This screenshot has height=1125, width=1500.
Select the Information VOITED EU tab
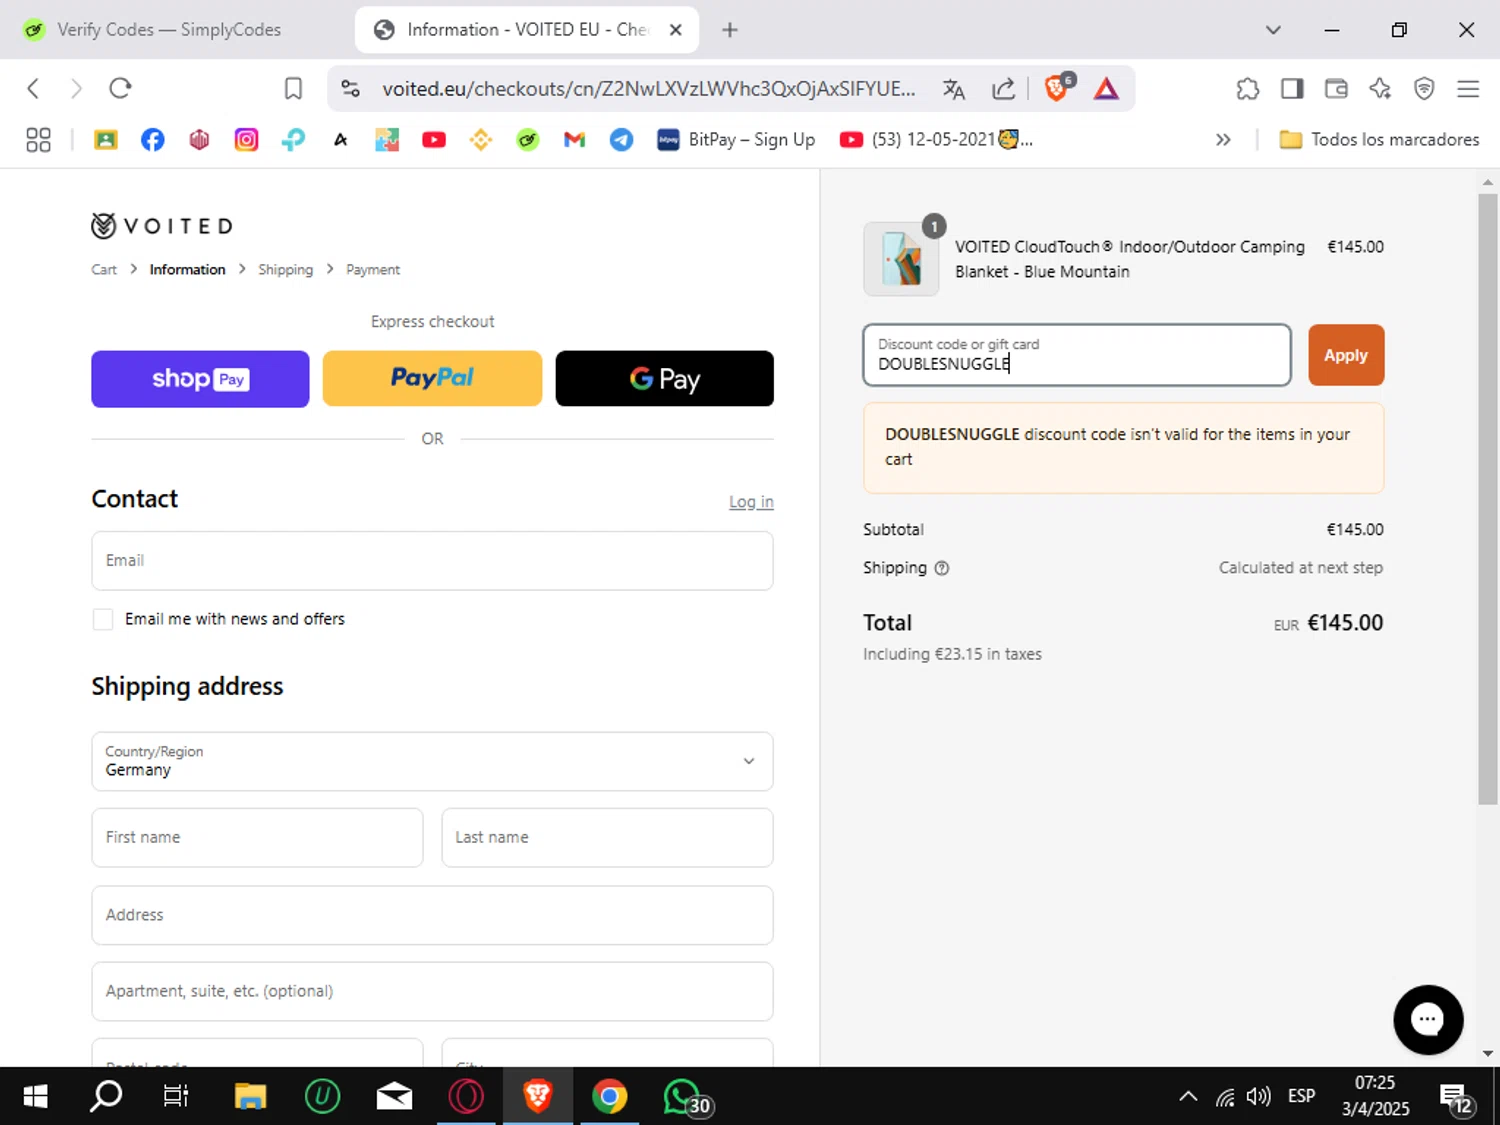527,30
